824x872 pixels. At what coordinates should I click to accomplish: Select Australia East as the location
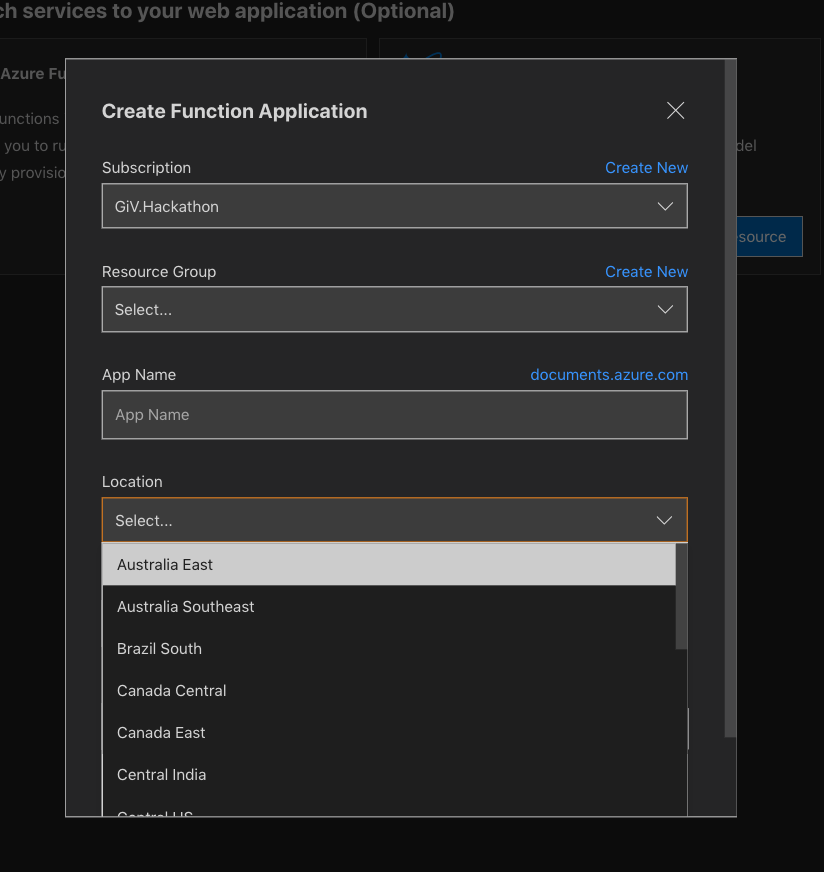[390, 564]
